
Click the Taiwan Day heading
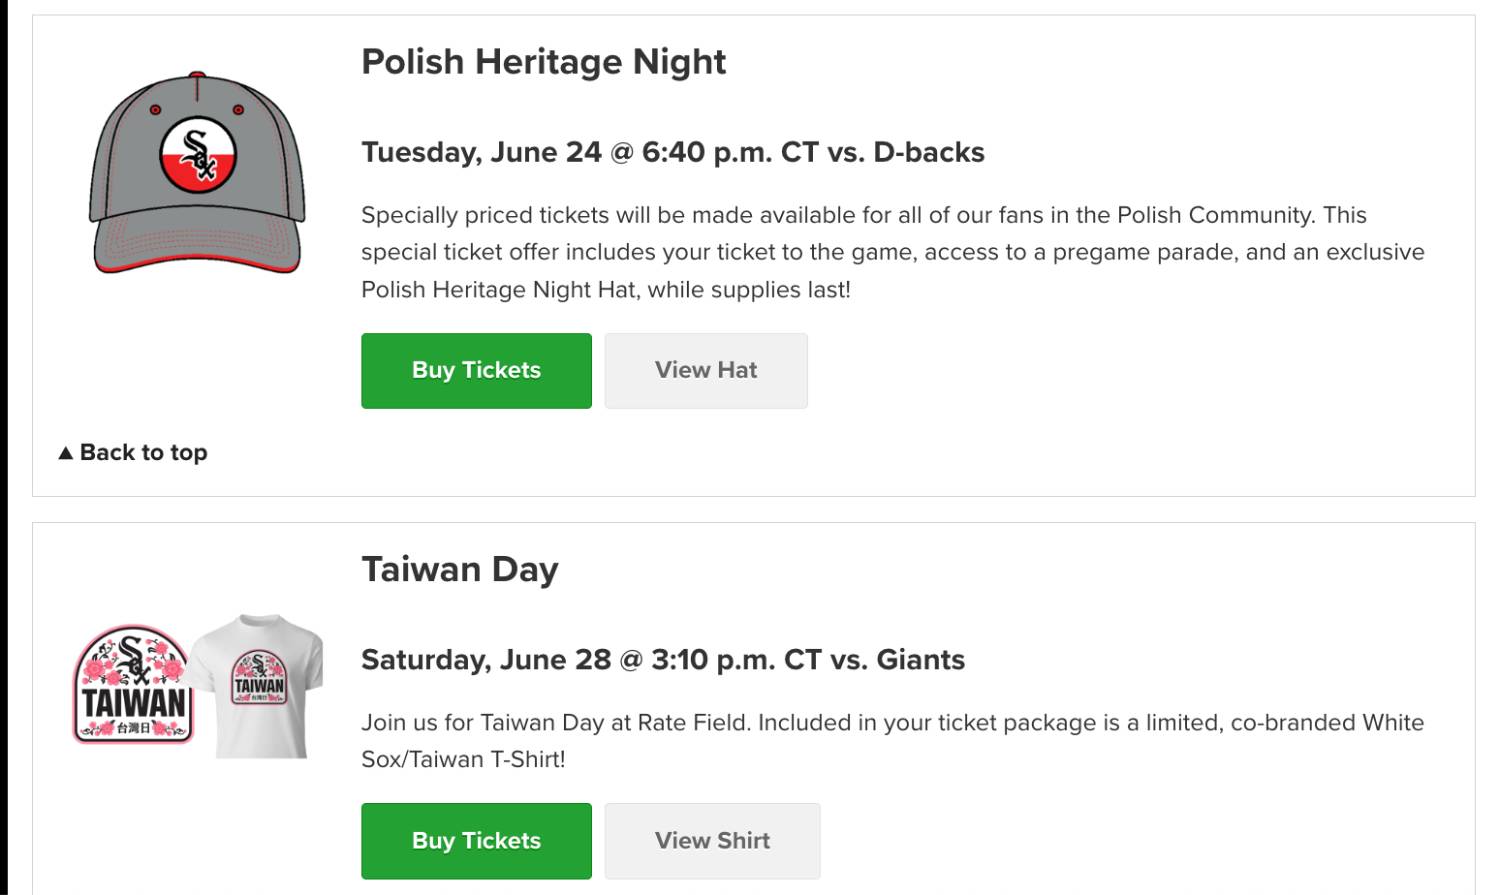coord(460,569)
